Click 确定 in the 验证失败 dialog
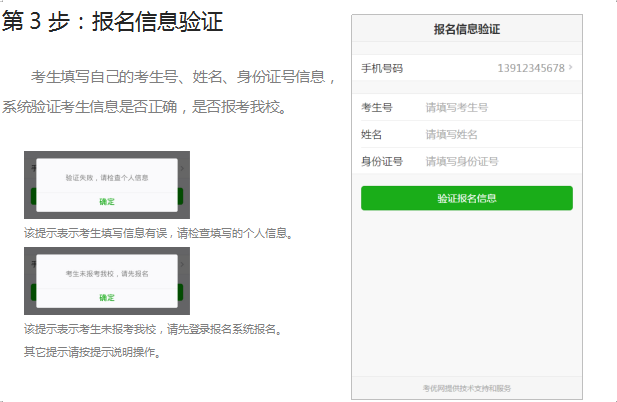617x402 pixels. click(106, 202)
